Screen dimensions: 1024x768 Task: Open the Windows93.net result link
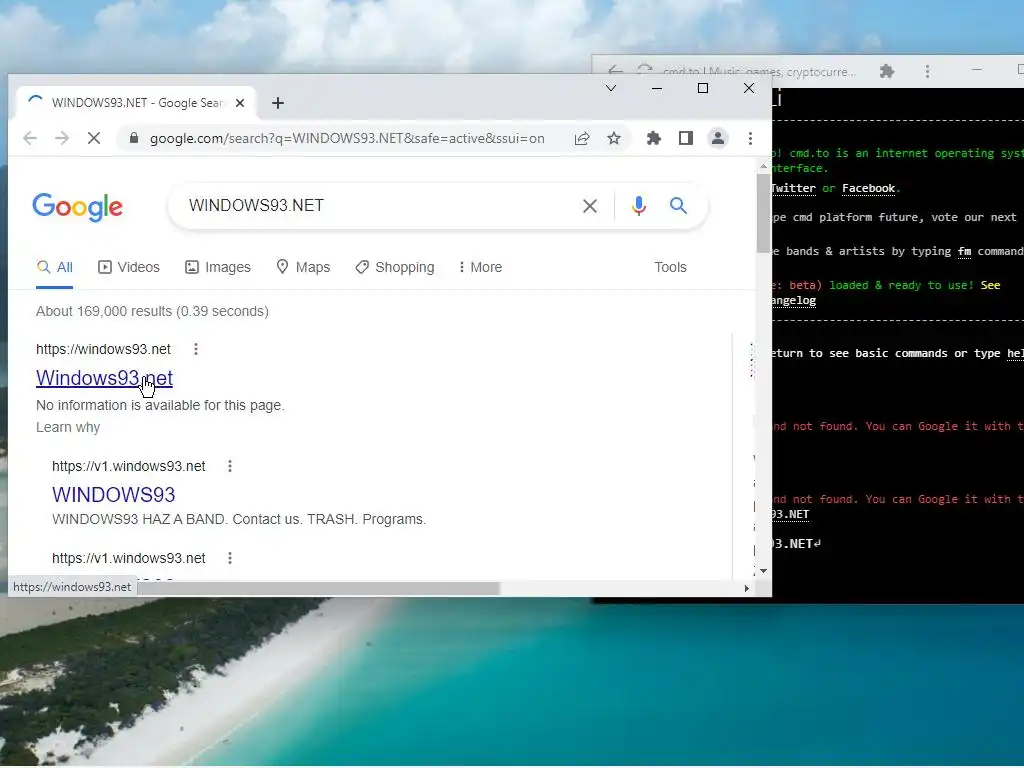104,378
